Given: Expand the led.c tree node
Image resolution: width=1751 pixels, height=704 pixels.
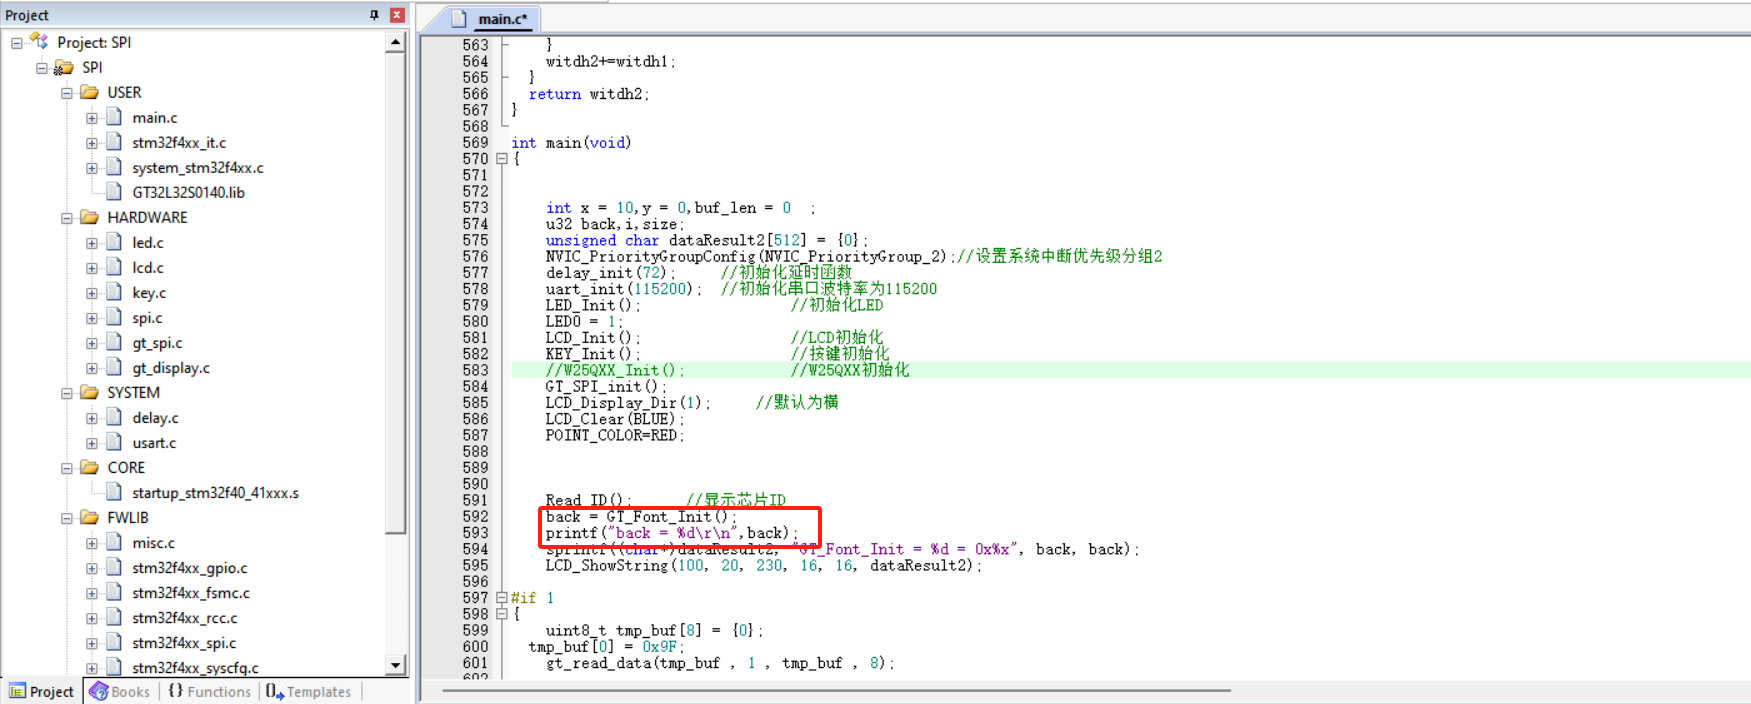Looking at the screenshot, I should (92, 243).
